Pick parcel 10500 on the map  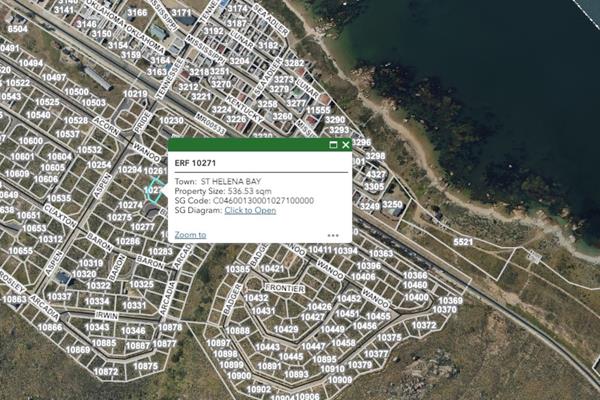[75, 91]
